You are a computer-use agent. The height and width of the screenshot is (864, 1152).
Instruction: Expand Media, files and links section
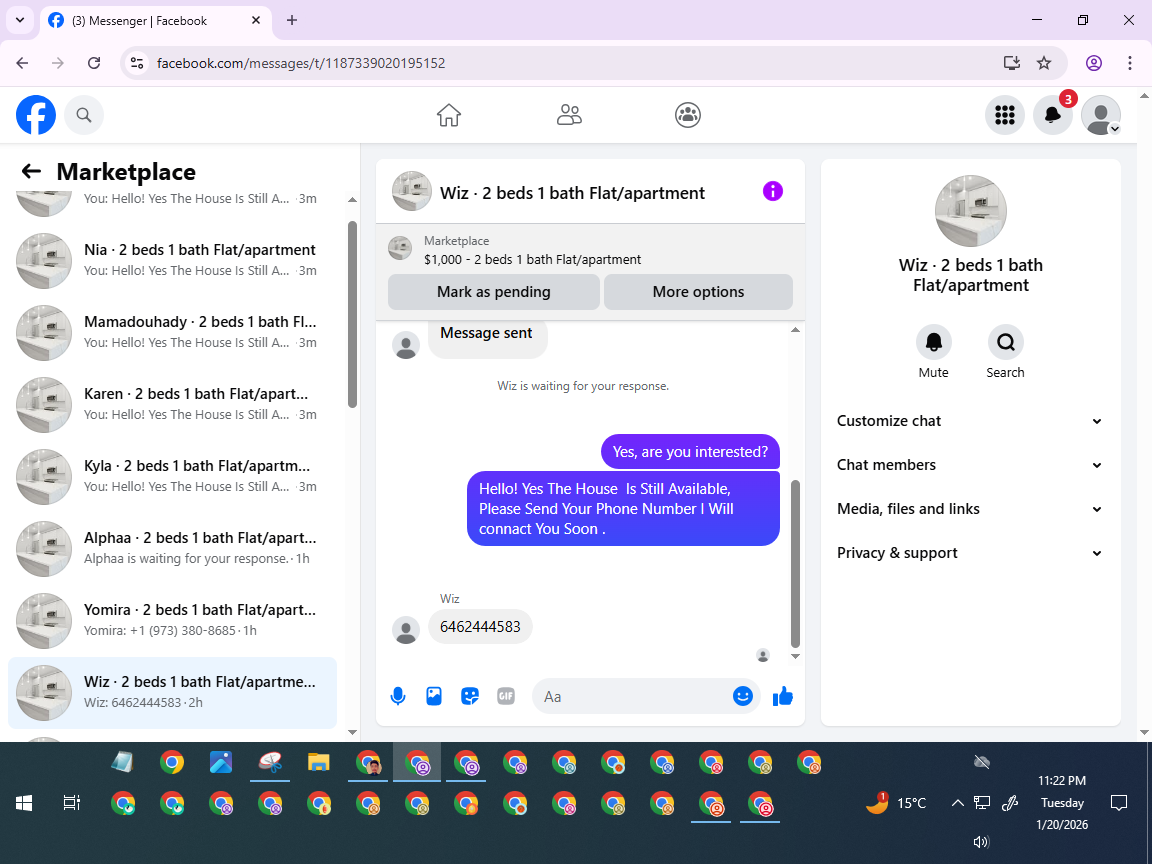(970, 509)
